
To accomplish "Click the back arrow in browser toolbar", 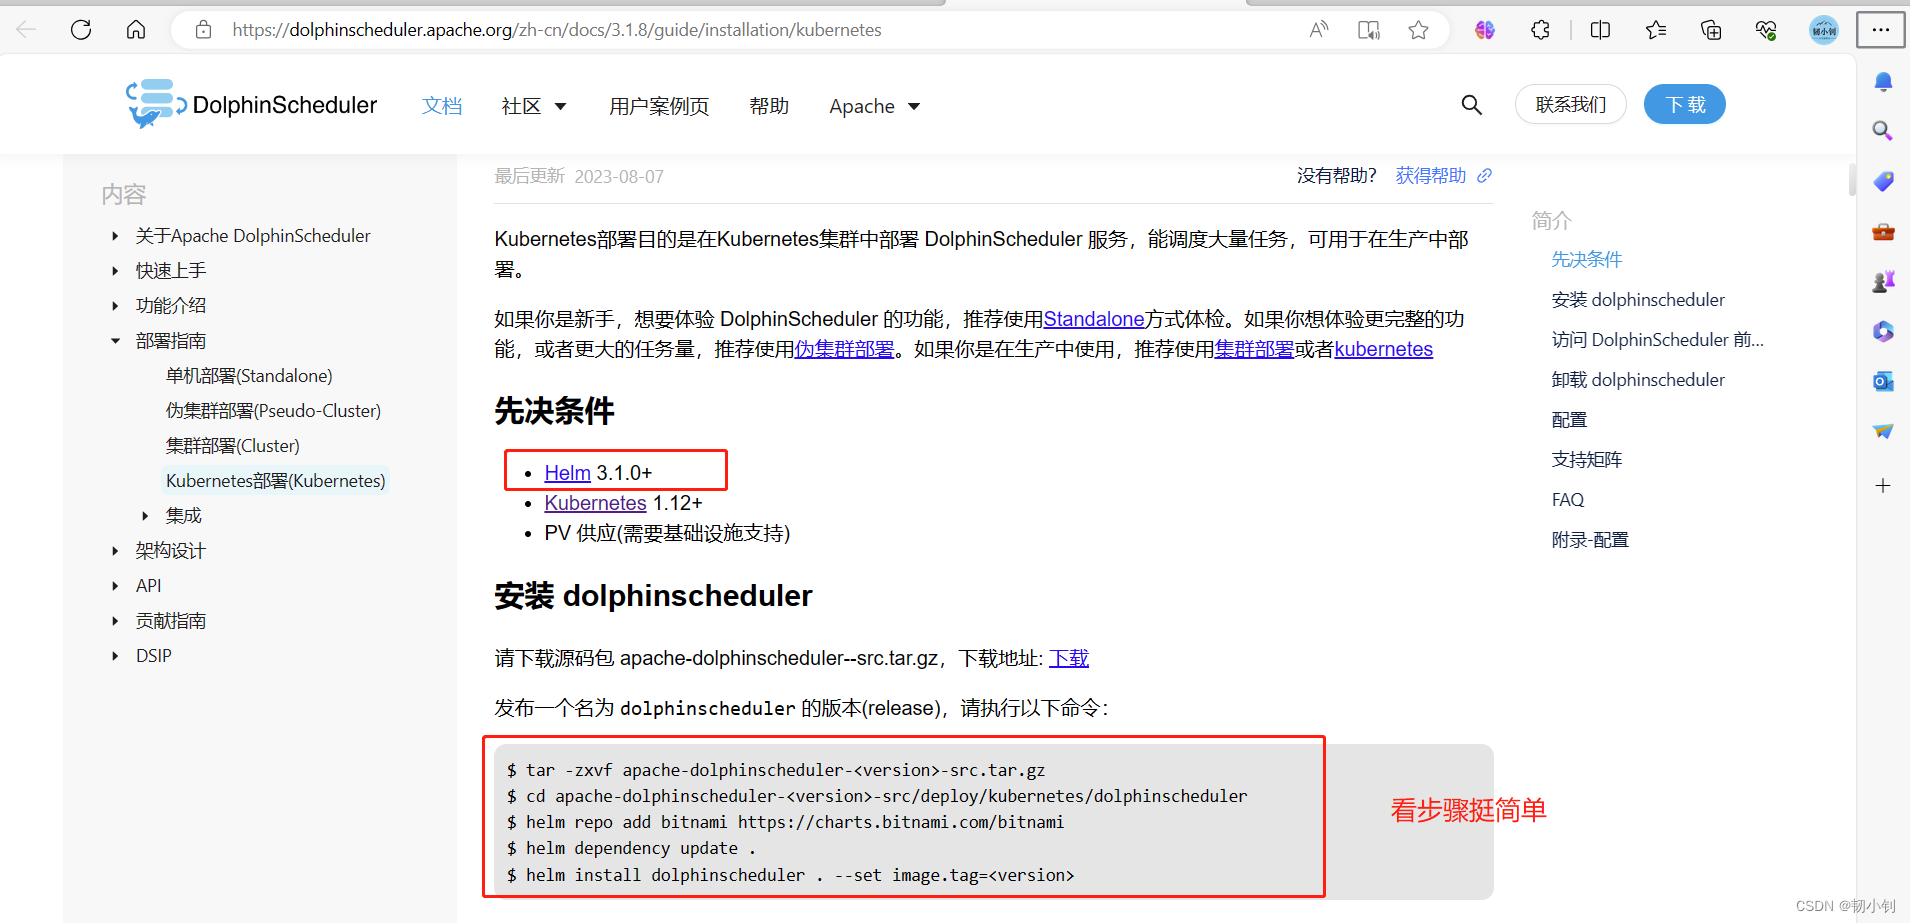I will pos(26,30).
